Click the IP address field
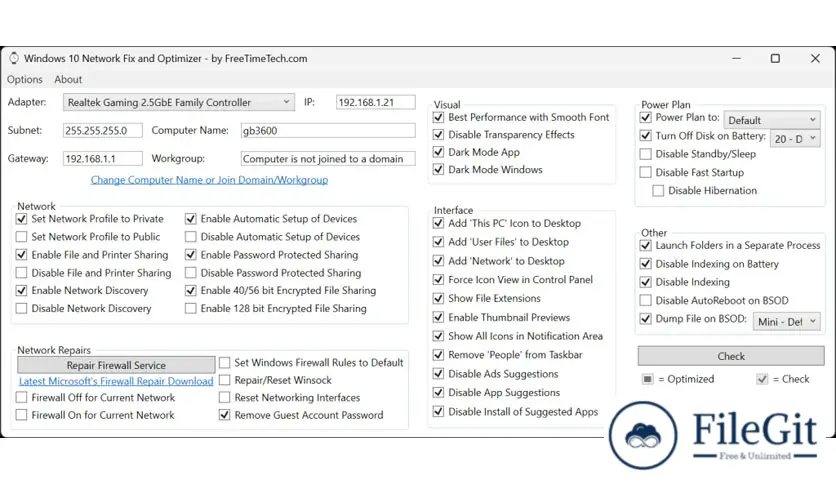 (x=375, y=102)
